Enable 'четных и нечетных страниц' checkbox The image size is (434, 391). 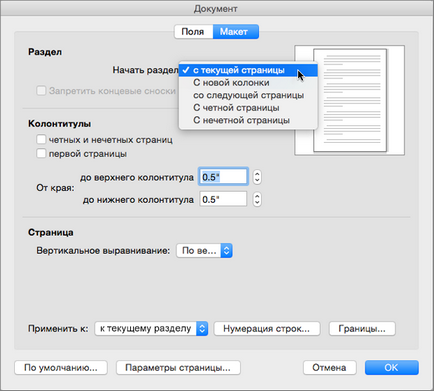tap(41, 139)
